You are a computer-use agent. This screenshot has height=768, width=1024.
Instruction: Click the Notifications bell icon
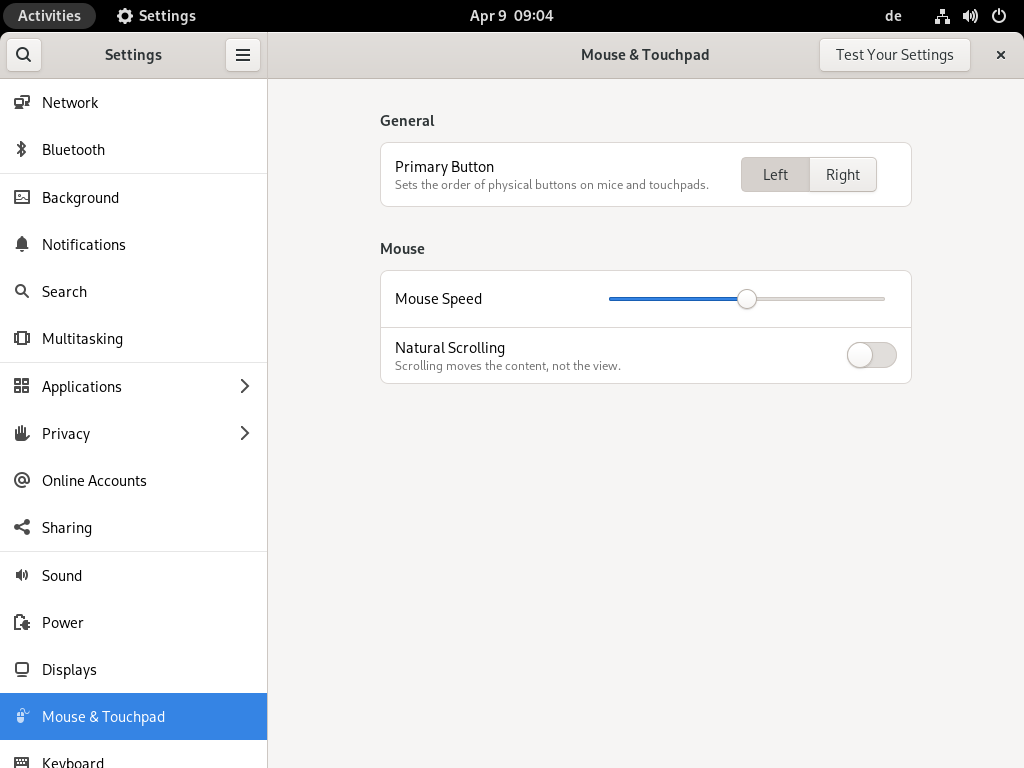pyautogui.click(x=22, y=245)
